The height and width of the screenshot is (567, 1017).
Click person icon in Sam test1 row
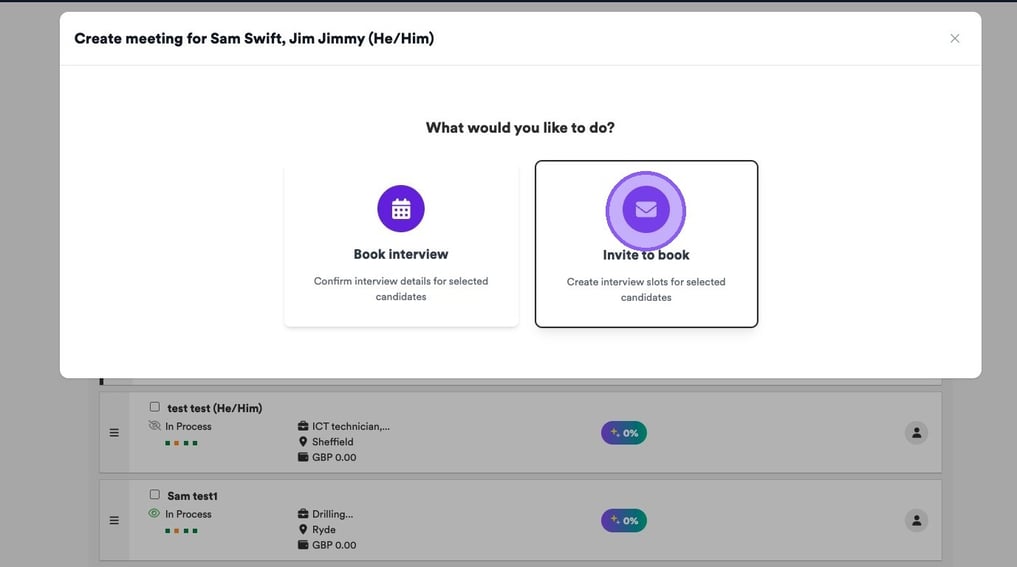[916, 521]
